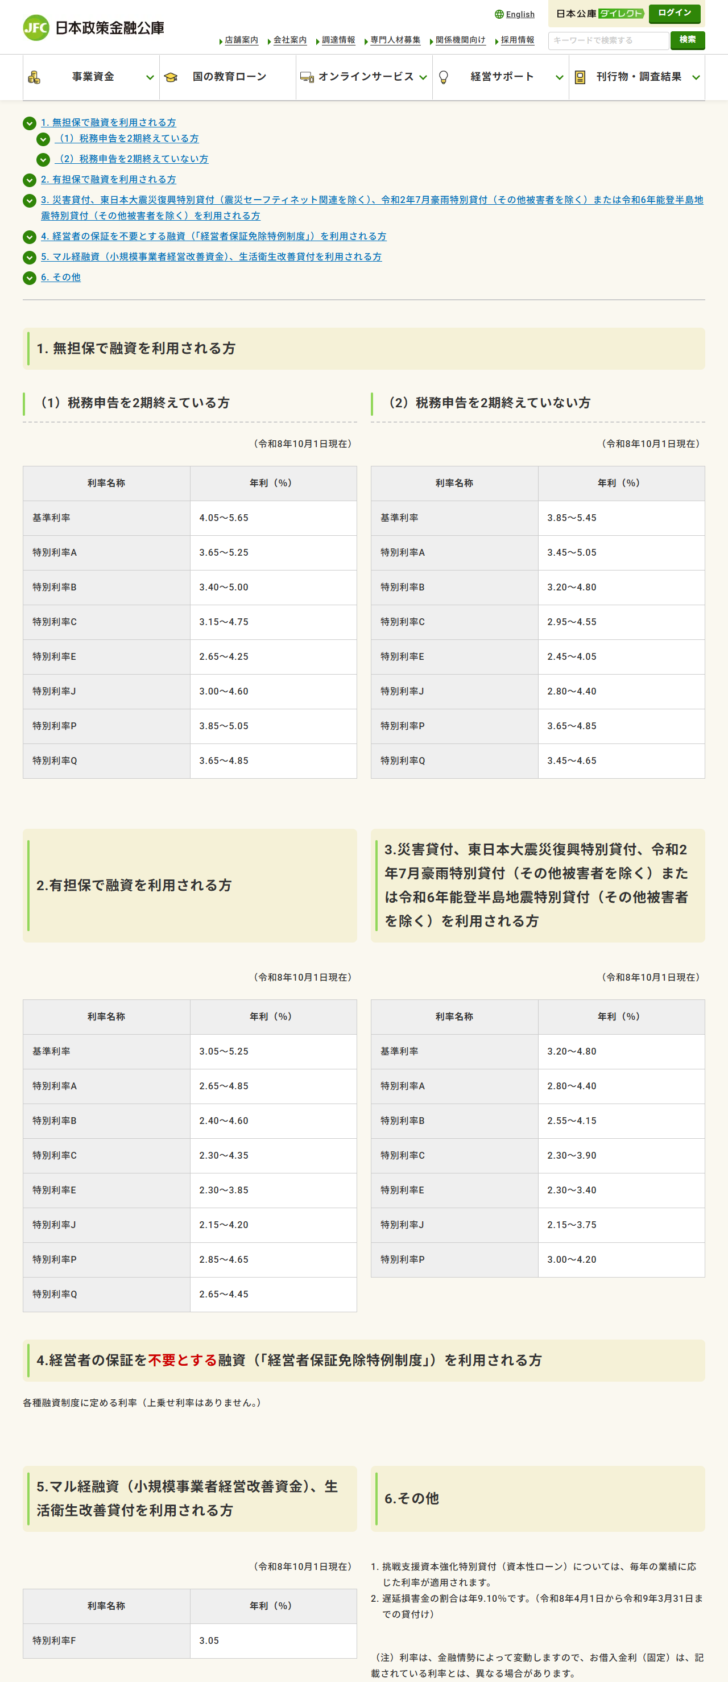
Task: Click the 日本公庫ダイレクト label
Action: point(600,14)
